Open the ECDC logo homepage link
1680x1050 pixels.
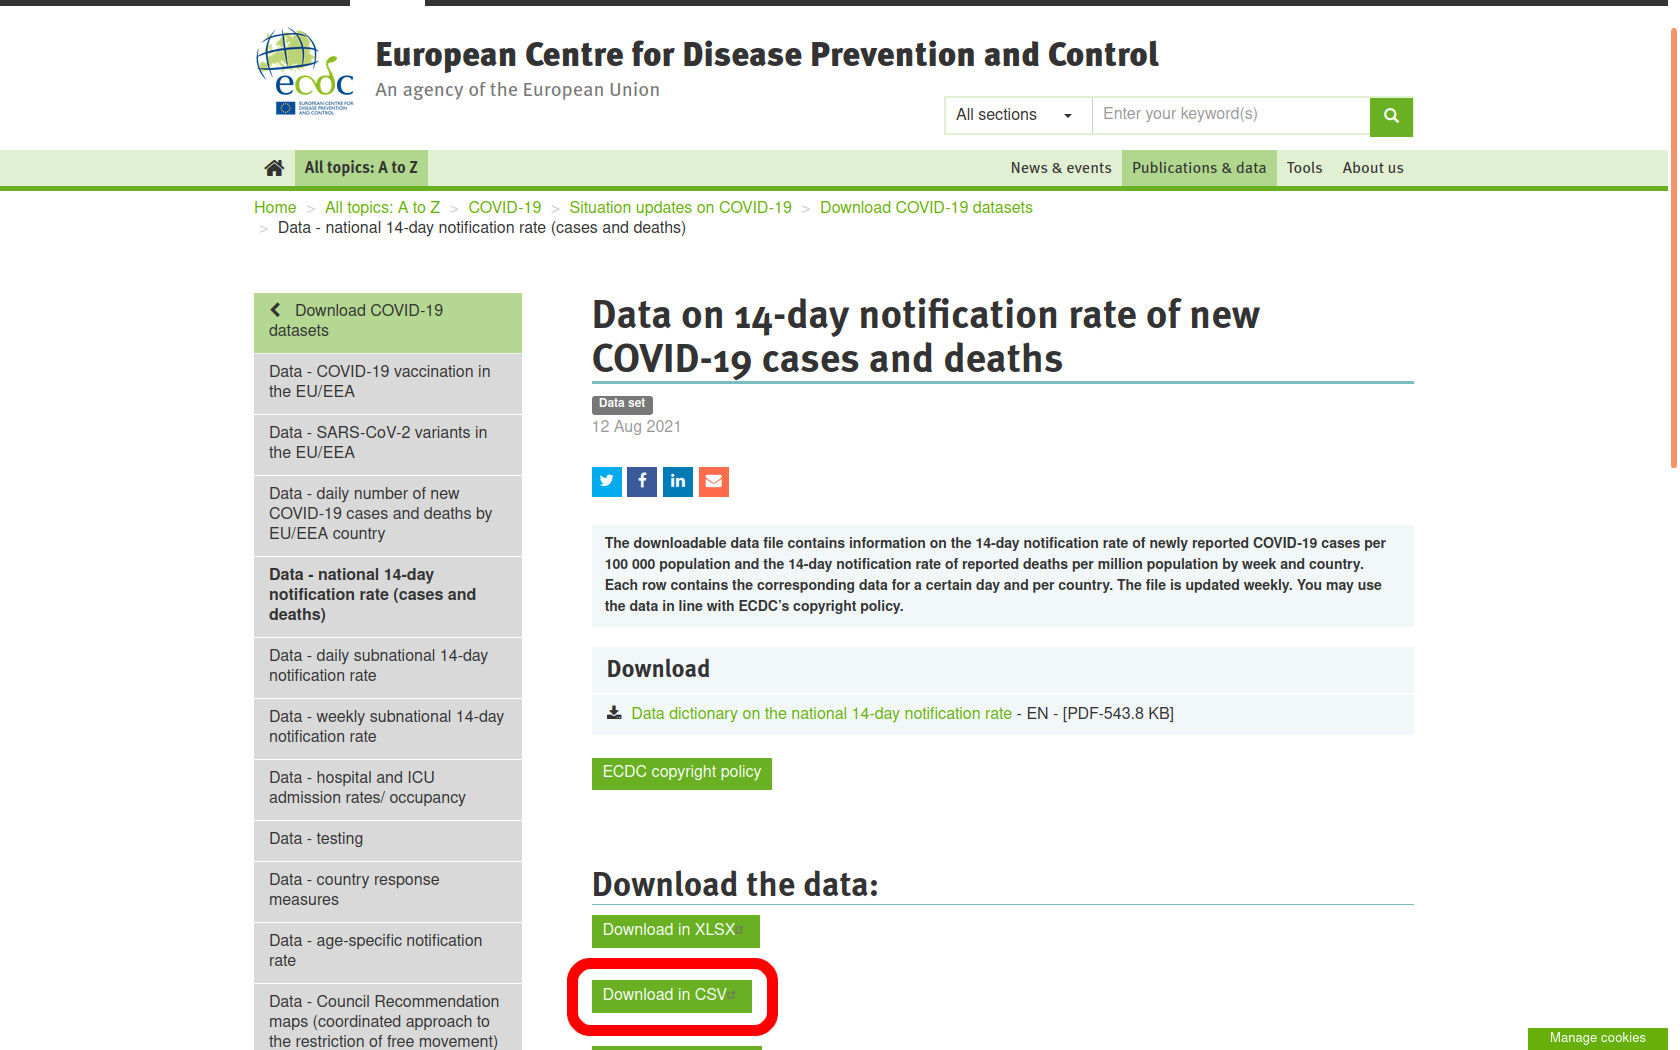(305, 72)
